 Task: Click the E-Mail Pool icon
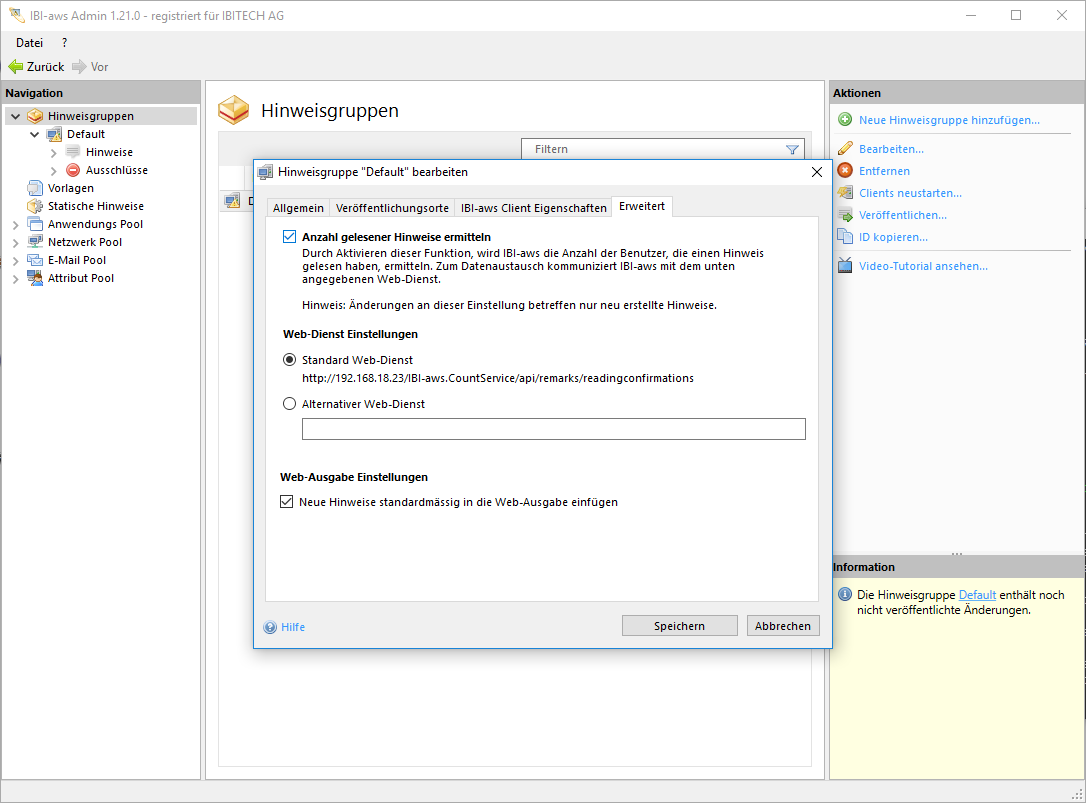click(35, 260)
